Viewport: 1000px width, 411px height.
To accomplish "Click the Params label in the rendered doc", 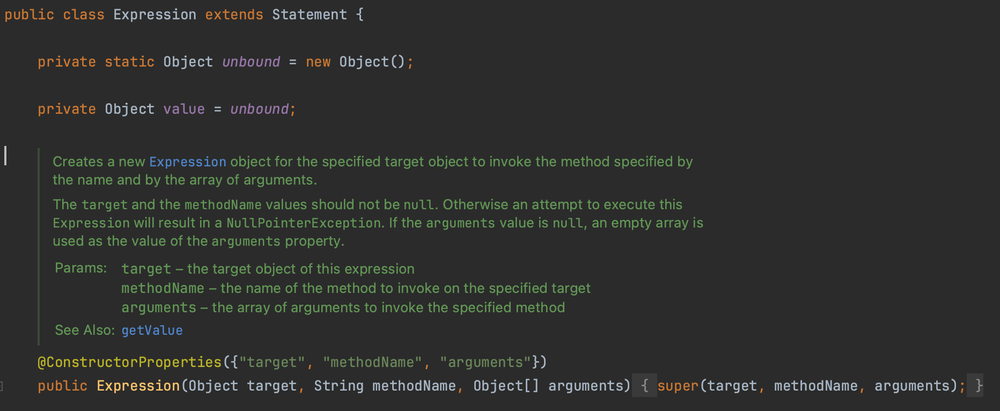I will click(x=80, y=269).
